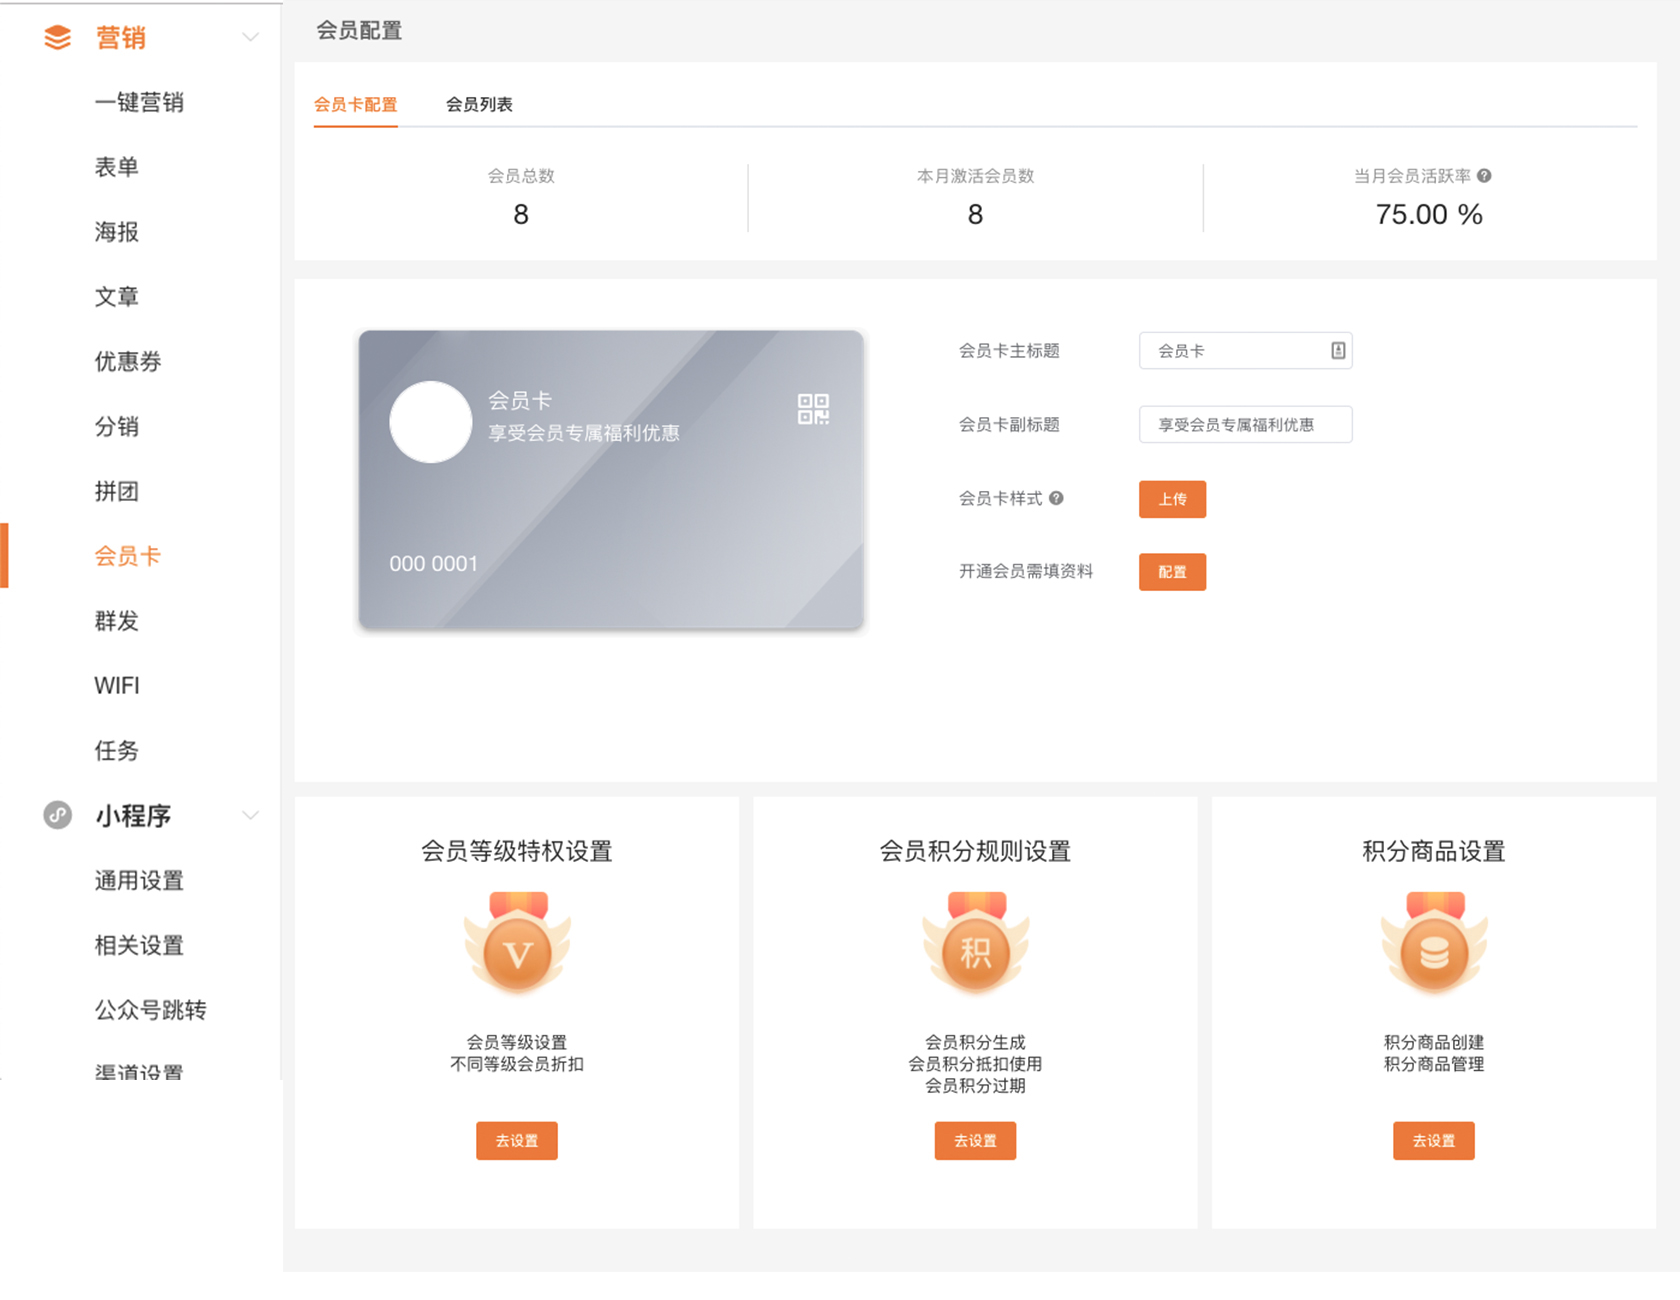Click the icon inside 会员卡主标题 field
Image resolution: width=1680 pixels, height=1300 pixels.
coord(1338,351)
